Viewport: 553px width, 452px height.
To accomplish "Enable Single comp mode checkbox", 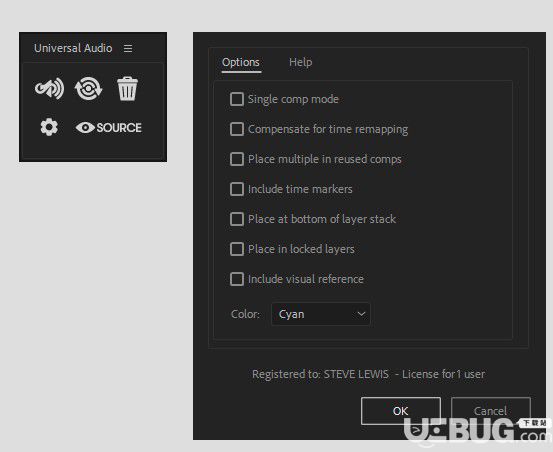I will point(237,99).
